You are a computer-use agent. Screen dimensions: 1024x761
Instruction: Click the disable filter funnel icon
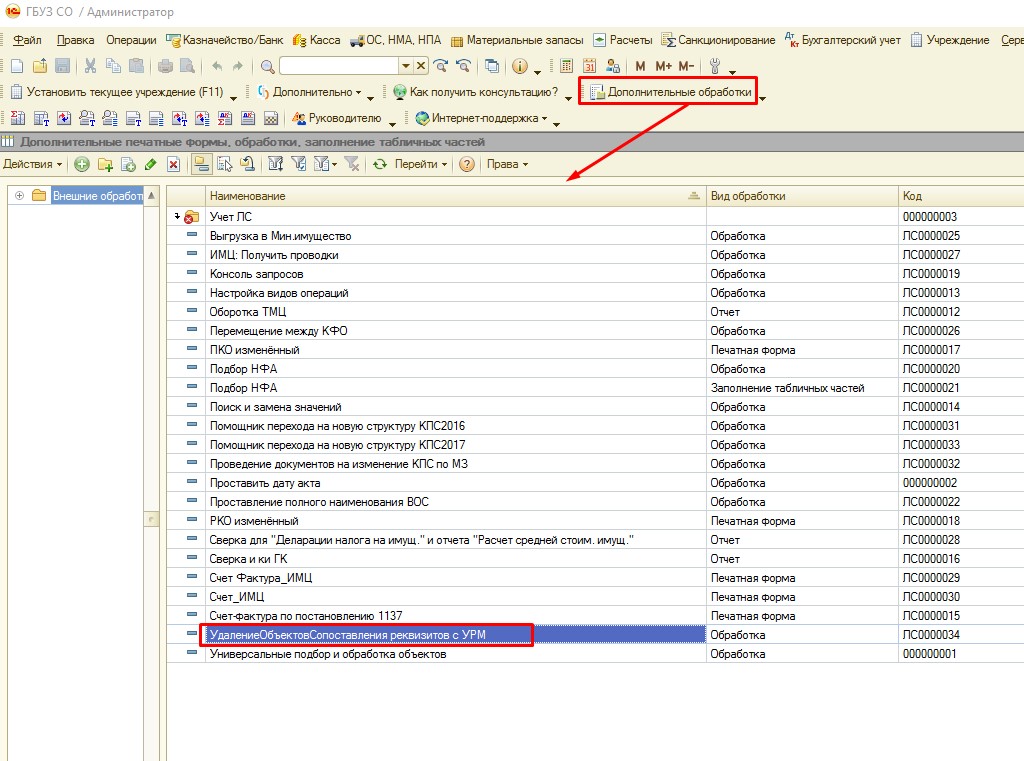click(351, 164)
